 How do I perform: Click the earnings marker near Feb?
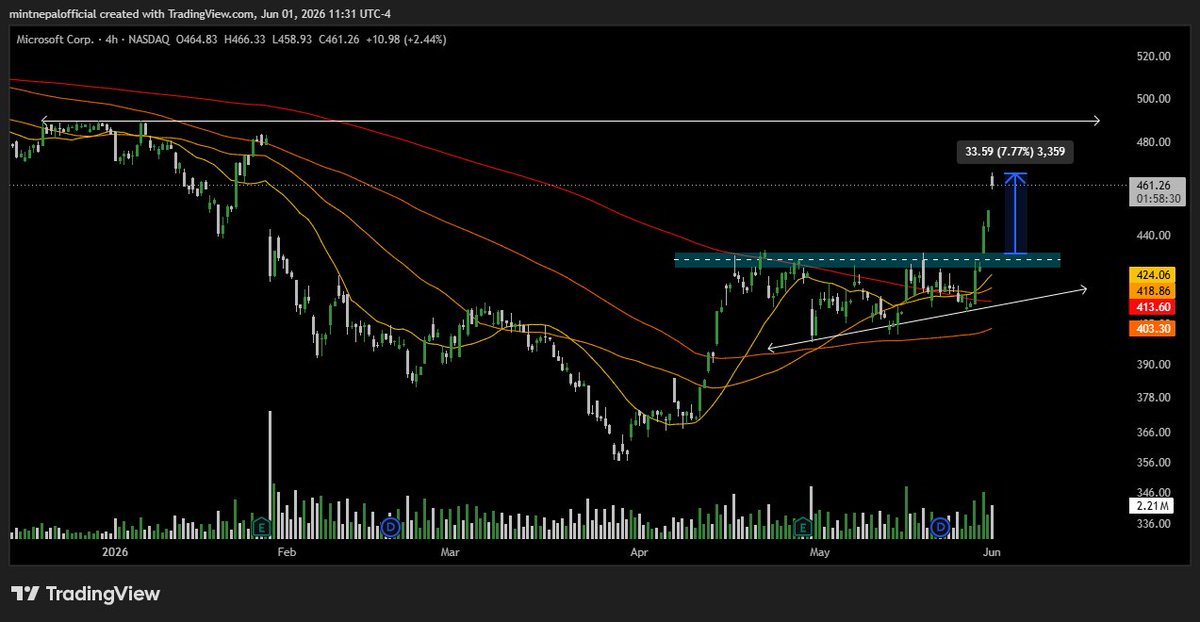click(262, 526)
